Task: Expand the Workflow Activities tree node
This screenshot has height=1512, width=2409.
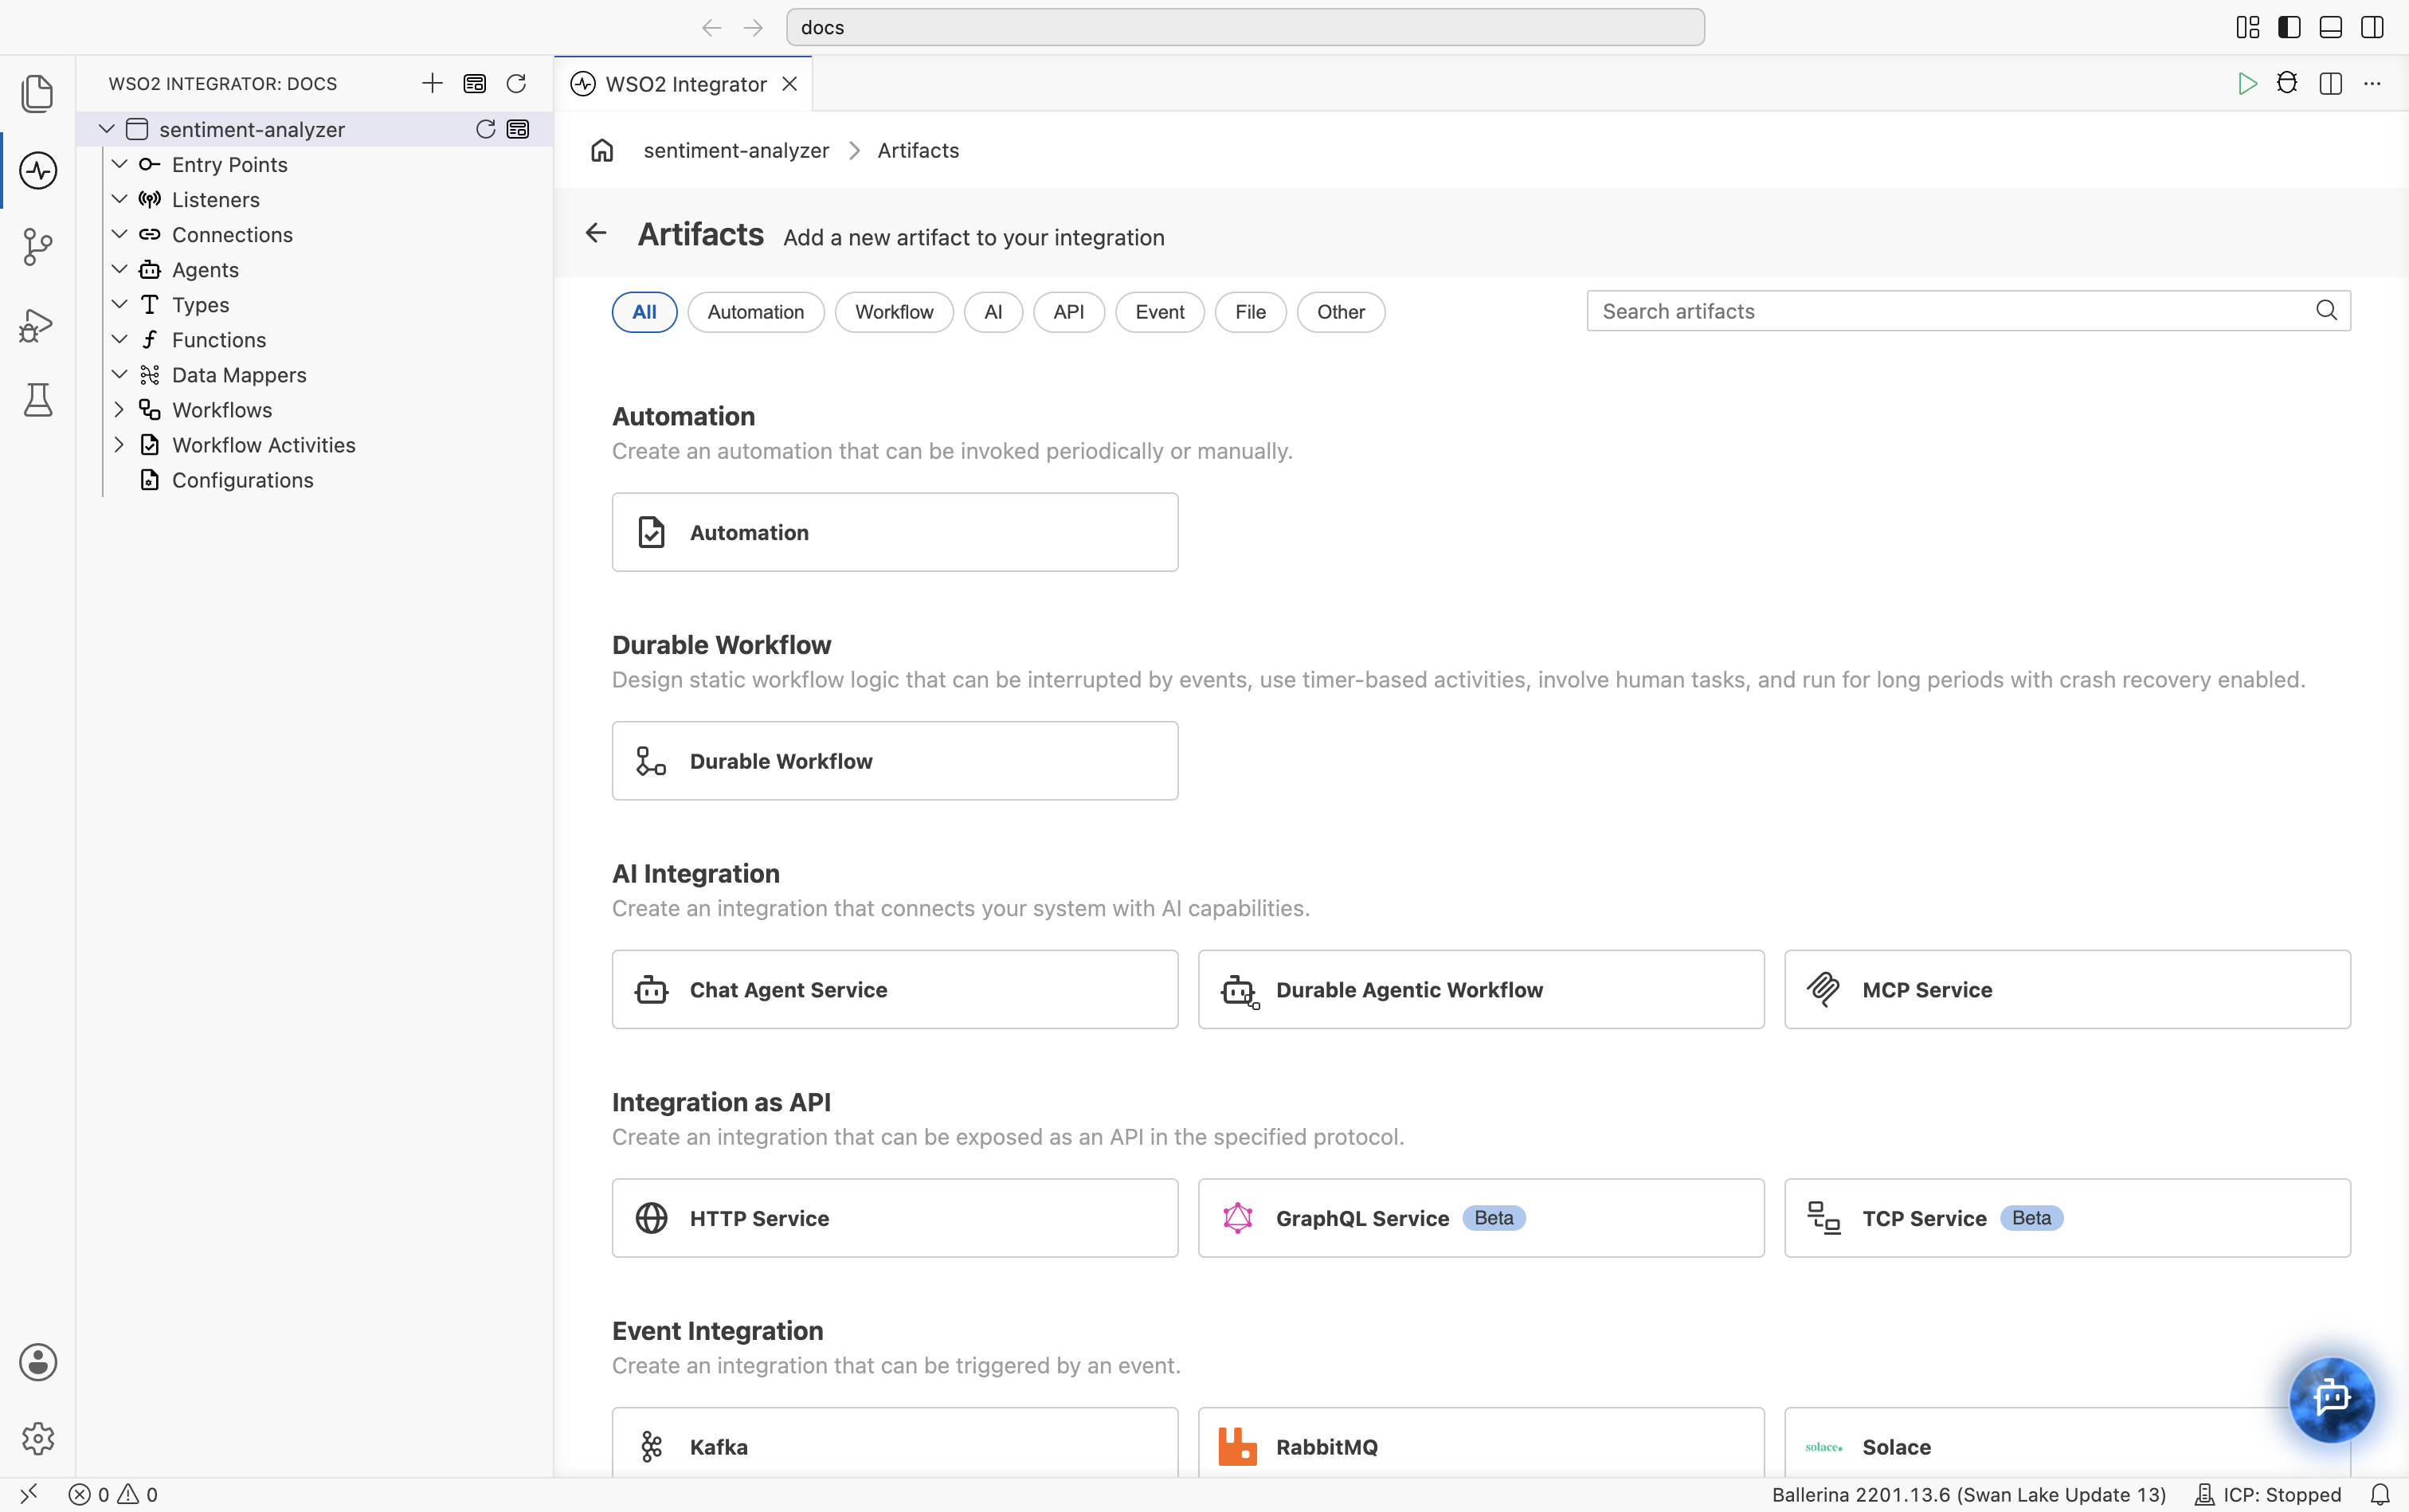Action: coord(119,444)
